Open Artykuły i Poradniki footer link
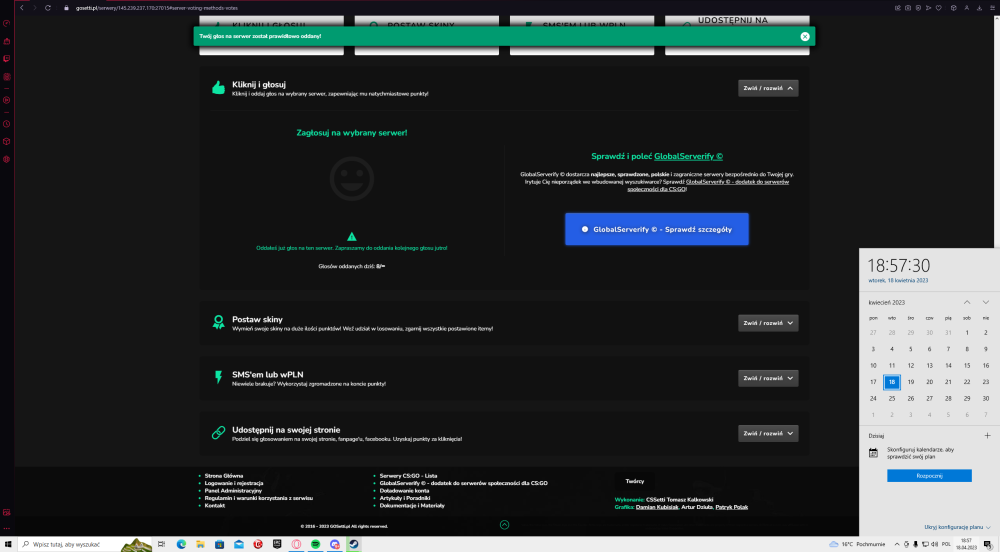 pyautogui.click(x=405, y=498)
